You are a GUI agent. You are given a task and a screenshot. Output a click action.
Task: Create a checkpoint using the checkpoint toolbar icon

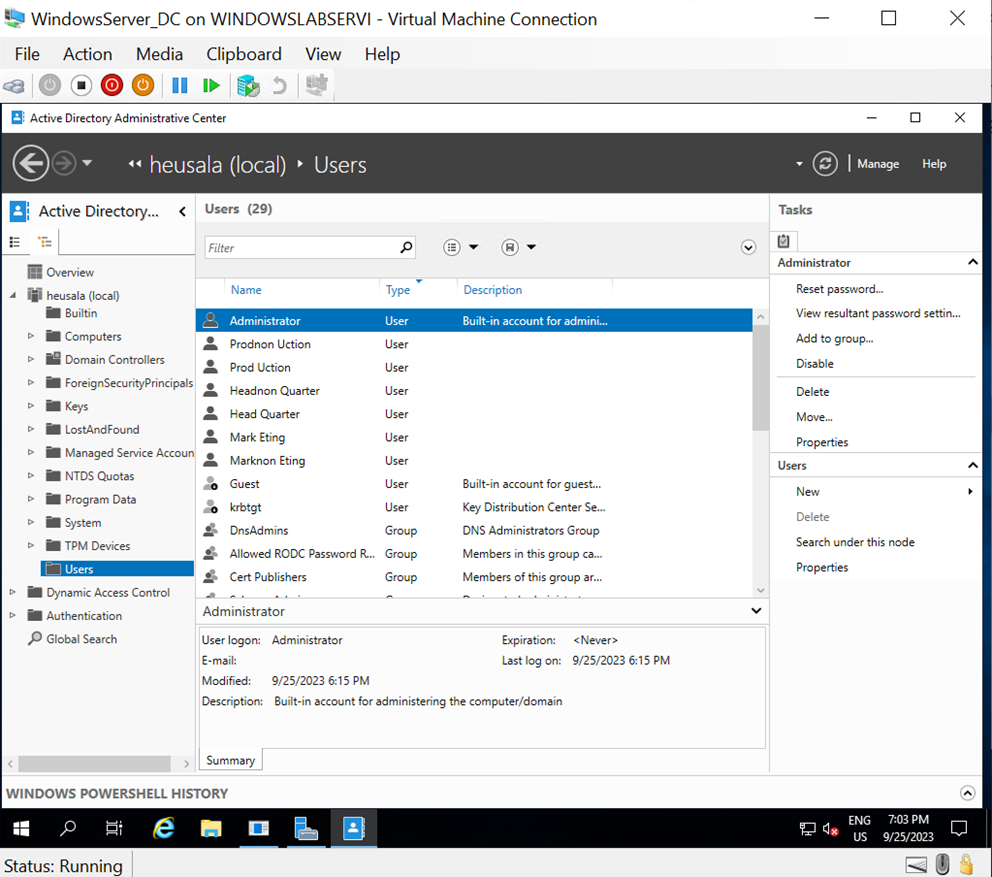click(x=247, y=86)
